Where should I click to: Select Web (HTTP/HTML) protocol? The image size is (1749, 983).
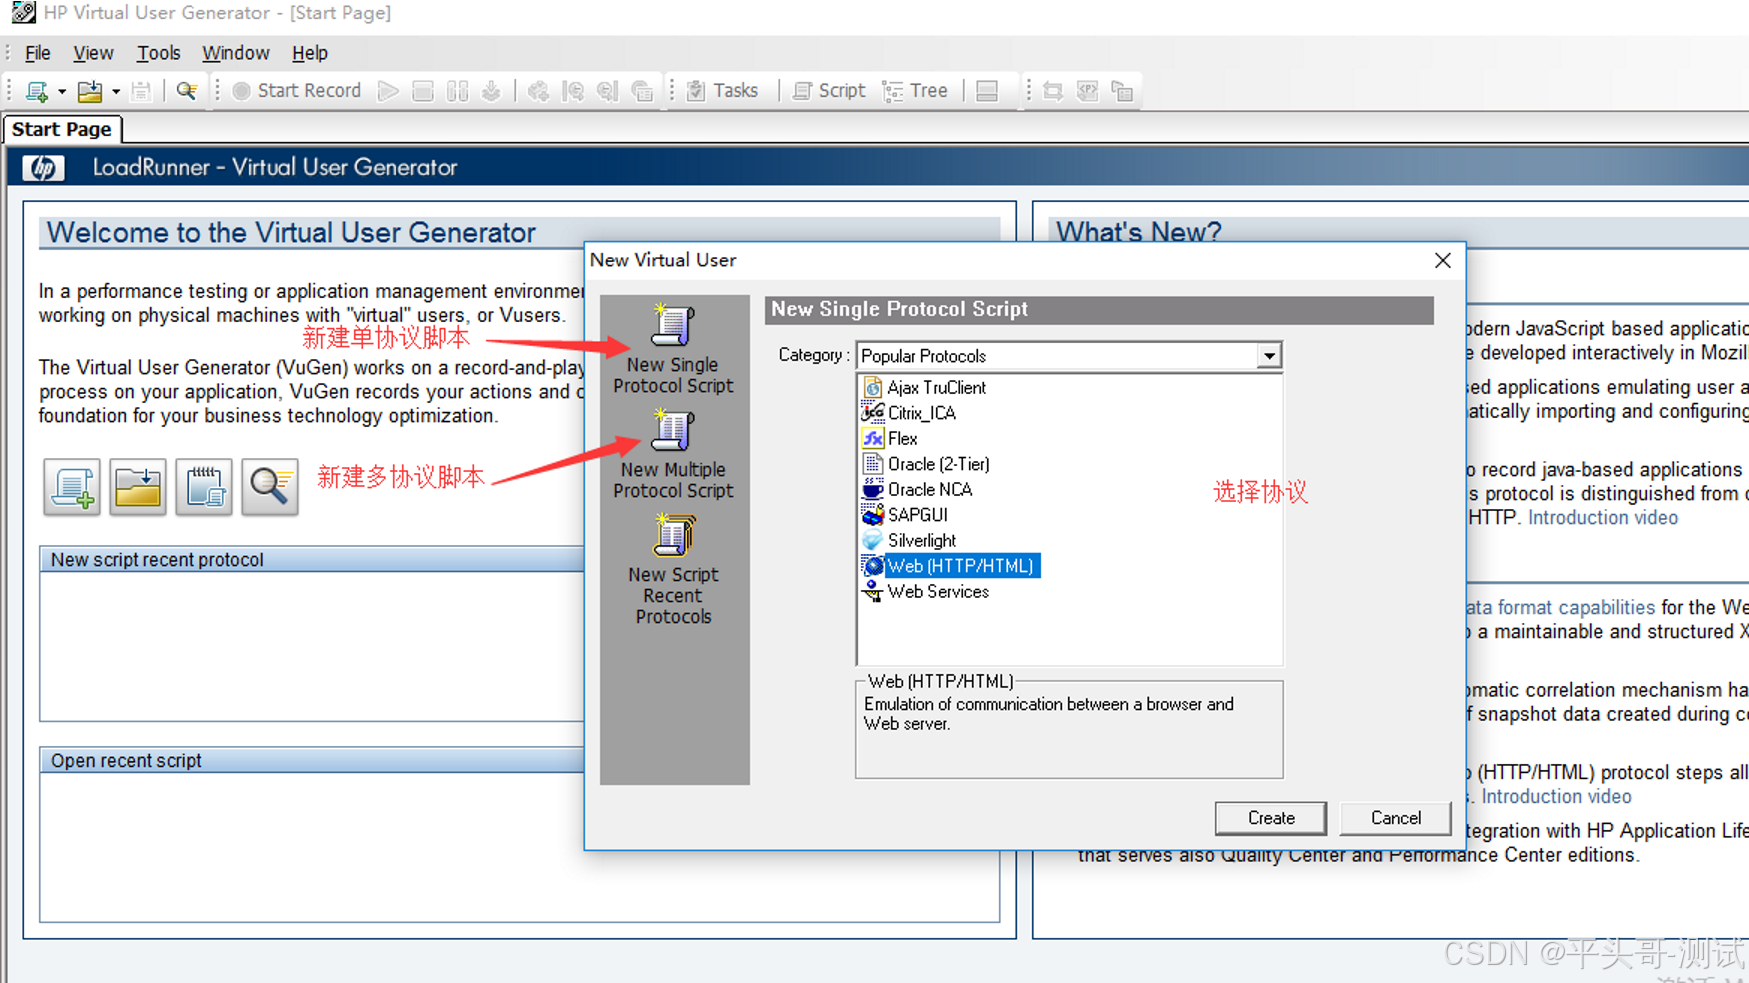click(950, 566)
